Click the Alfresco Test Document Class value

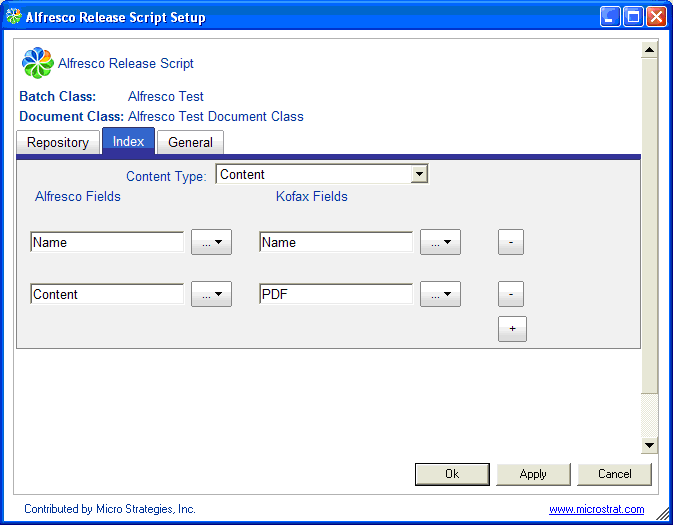(x=216, y=116)
